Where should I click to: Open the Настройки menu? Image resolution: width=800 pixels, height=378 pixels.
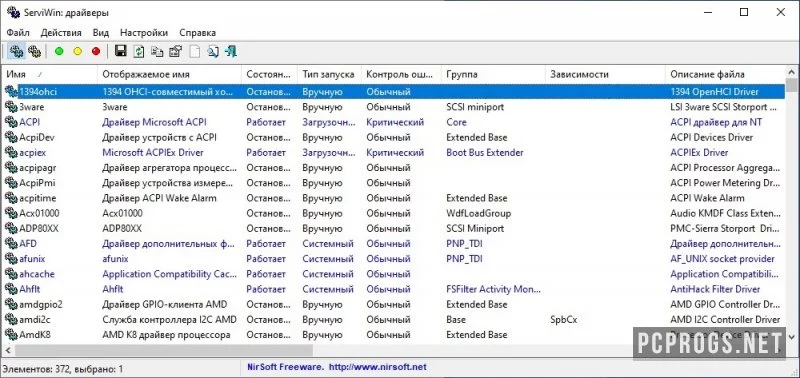144,33
